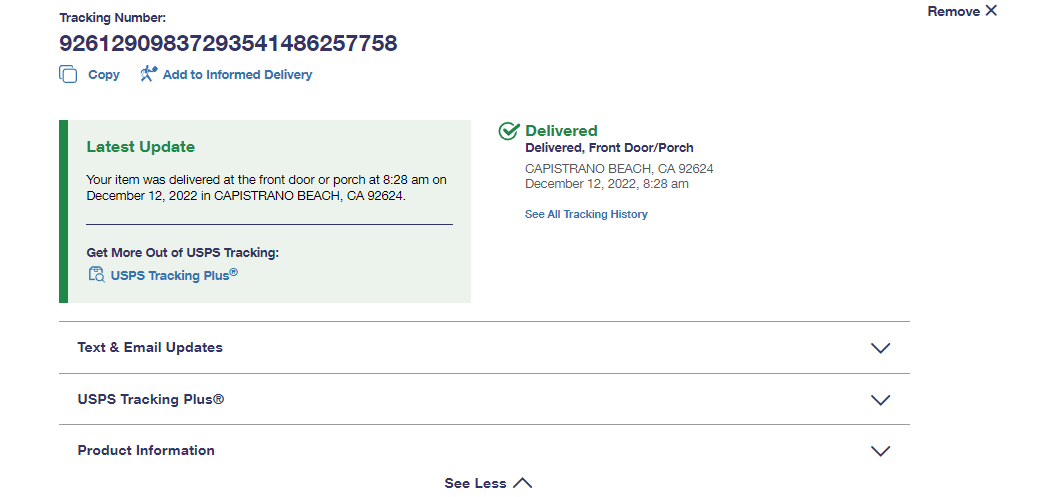This screenshot has width=1055, height=497.
Task: Collapse details via See Less text
Action: (x=475, y=484)
